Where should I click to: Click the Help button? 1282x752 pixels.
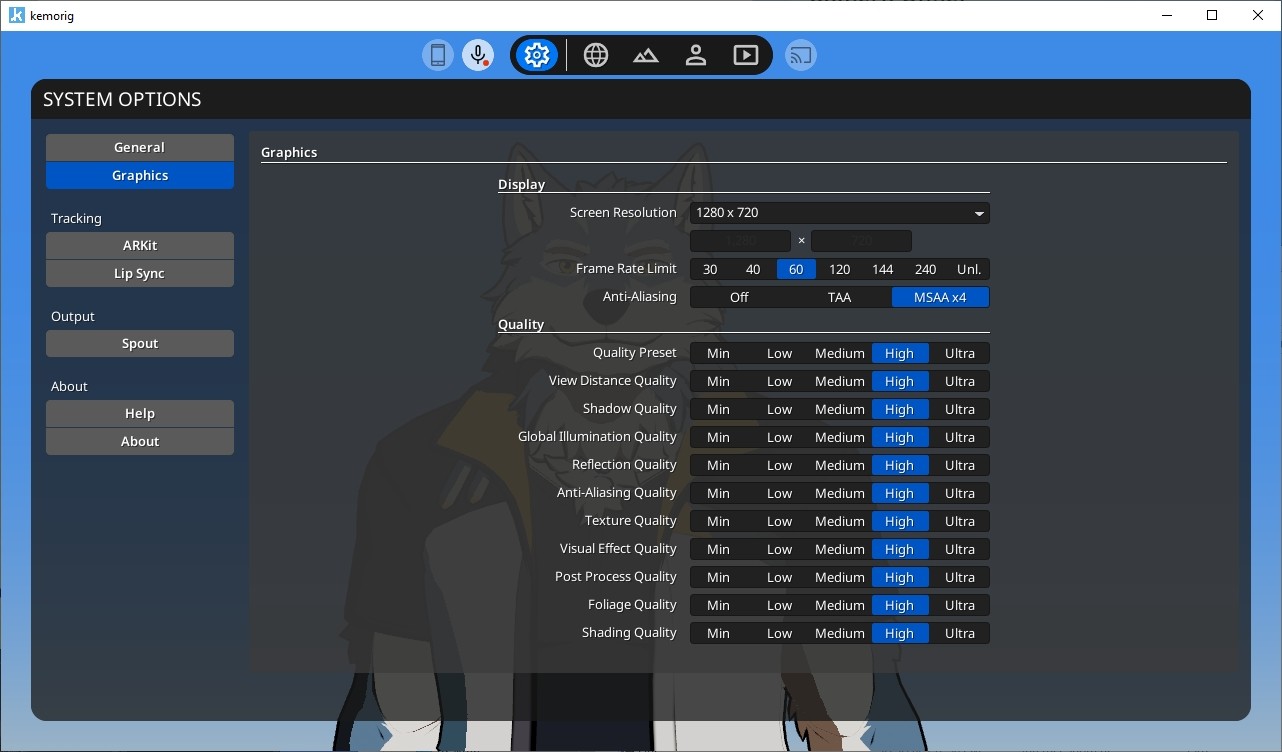pos(139,413)
